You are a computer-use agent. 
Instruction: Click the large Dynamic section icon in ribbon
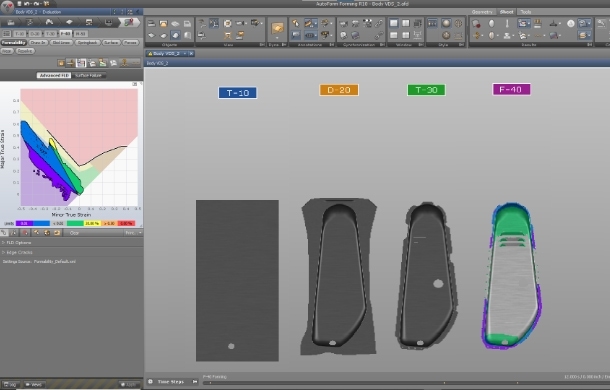[277, 28]
